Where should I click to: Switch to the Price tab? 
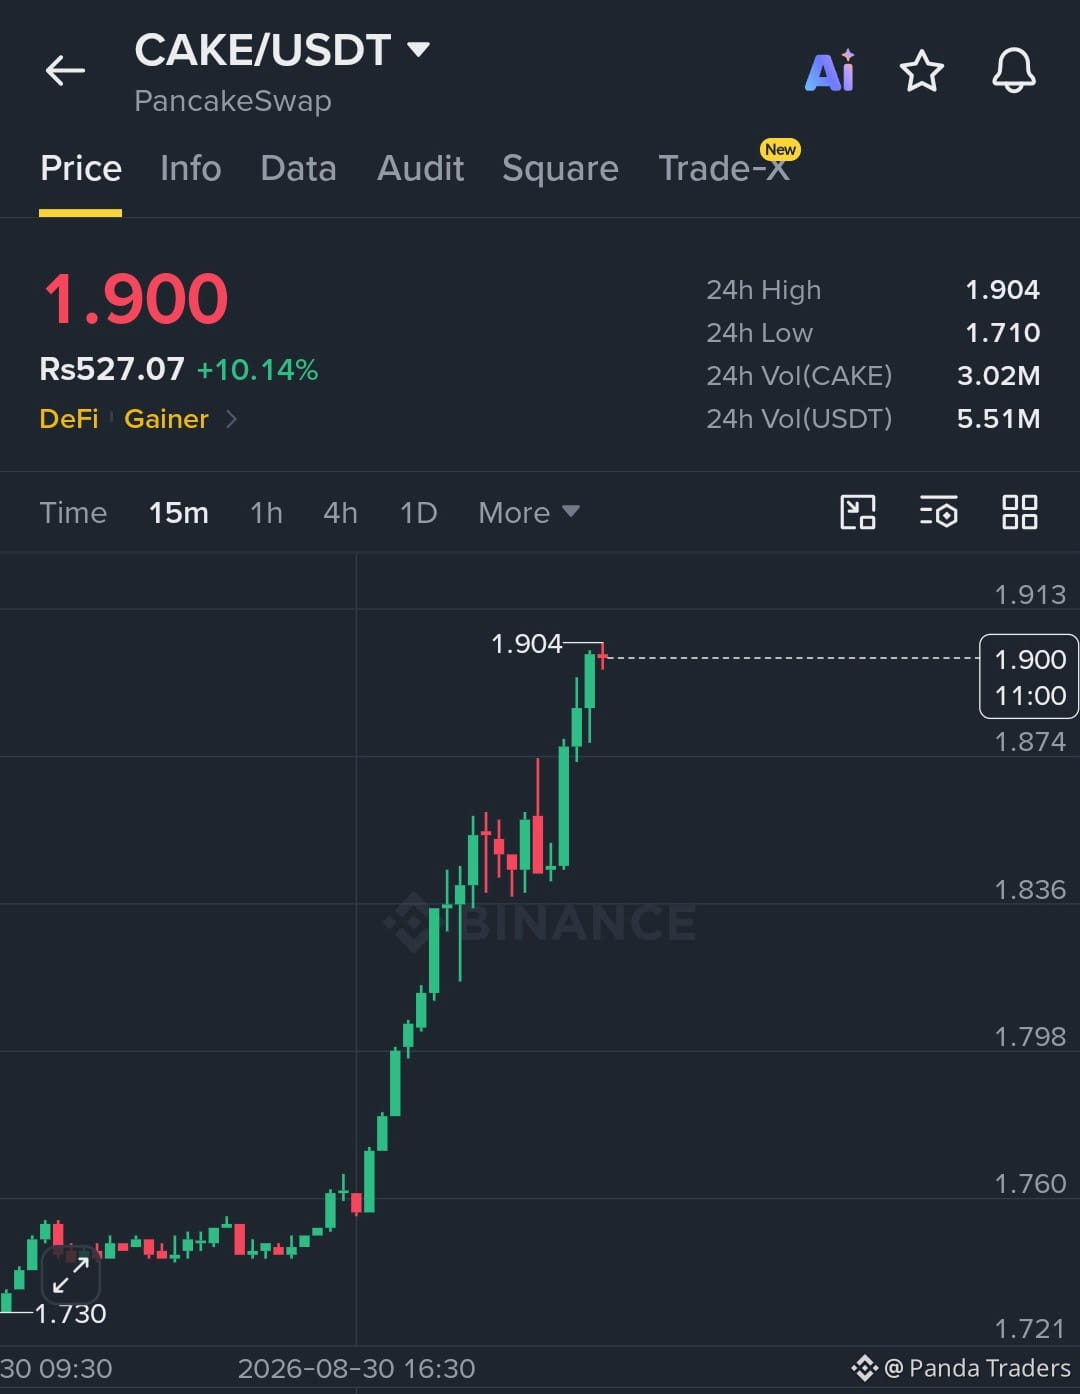pos(81,169)
